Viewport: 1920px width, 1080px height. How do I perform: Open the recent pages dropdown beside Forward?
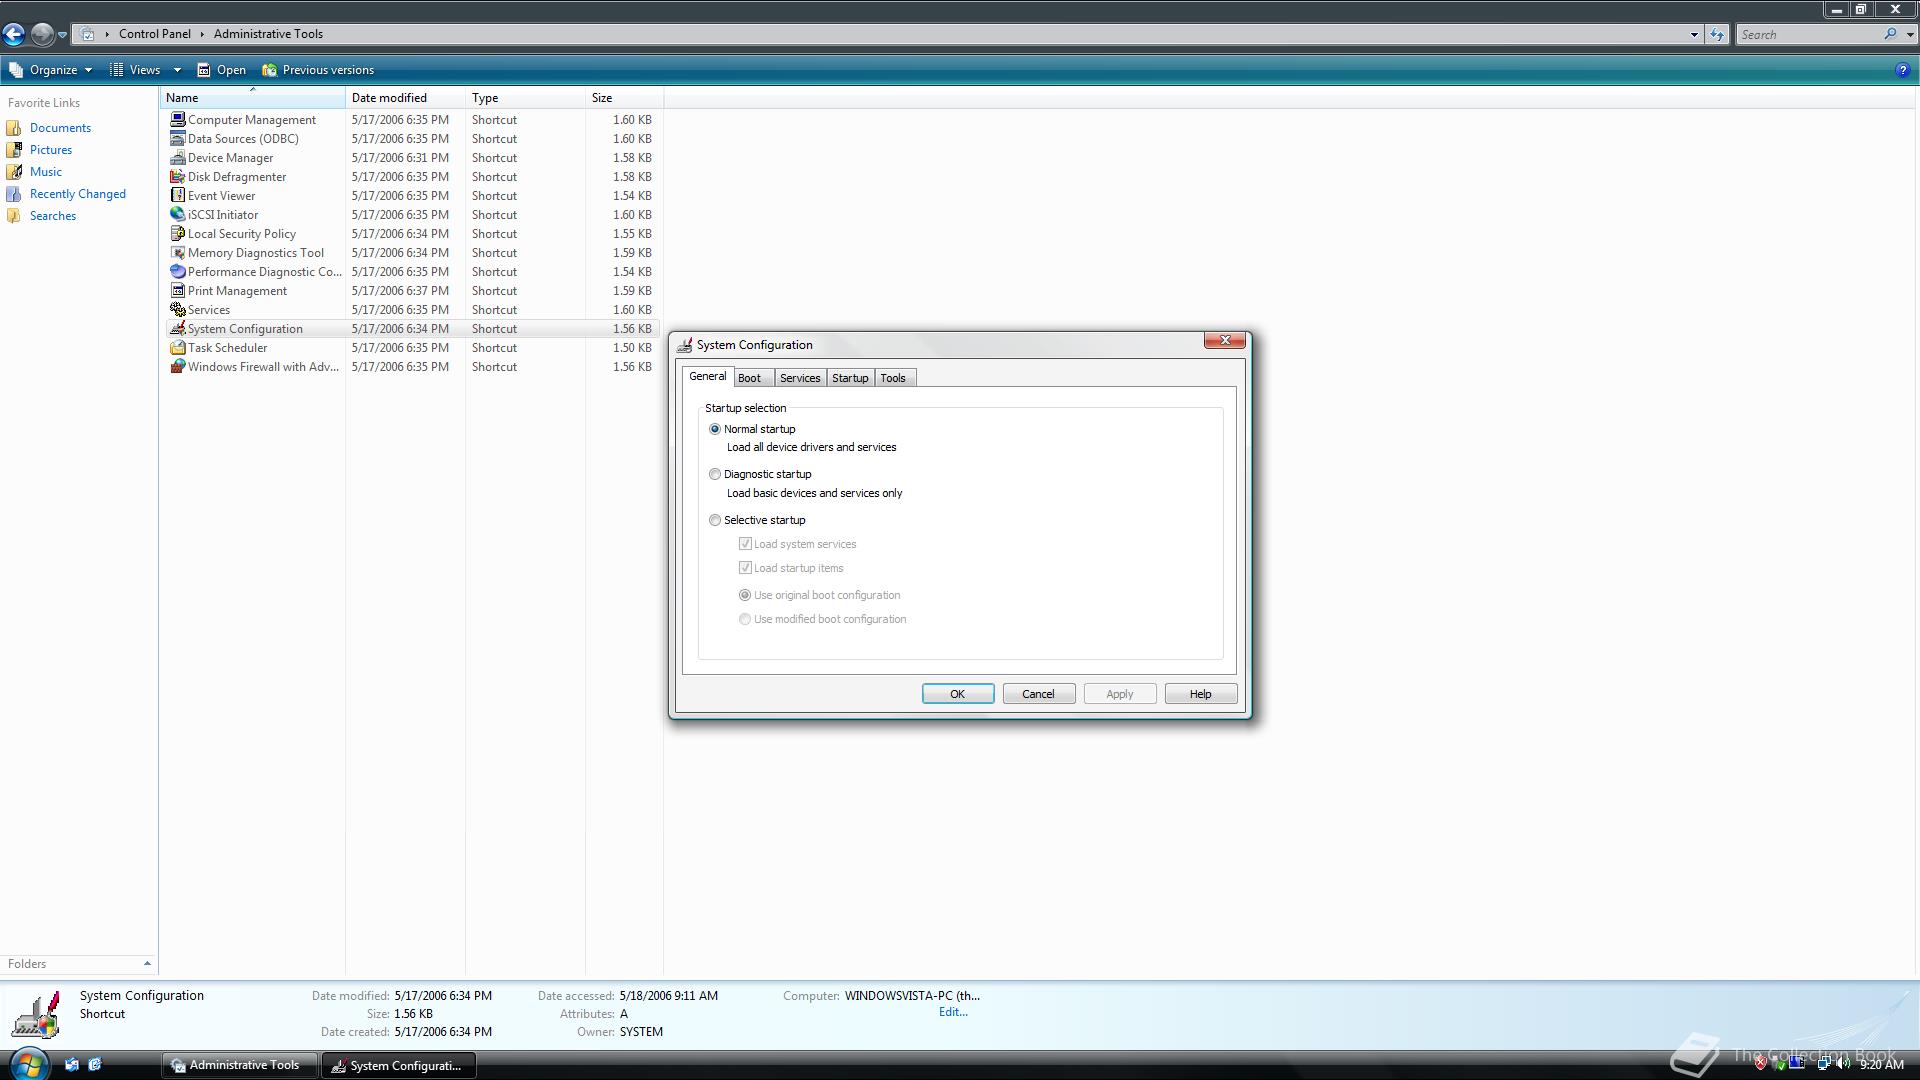coord(62,35)
